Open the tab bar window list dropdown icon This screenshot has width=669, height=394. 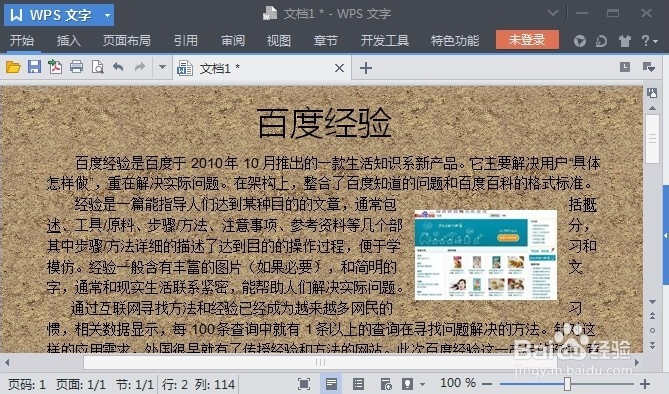[649, 67]
